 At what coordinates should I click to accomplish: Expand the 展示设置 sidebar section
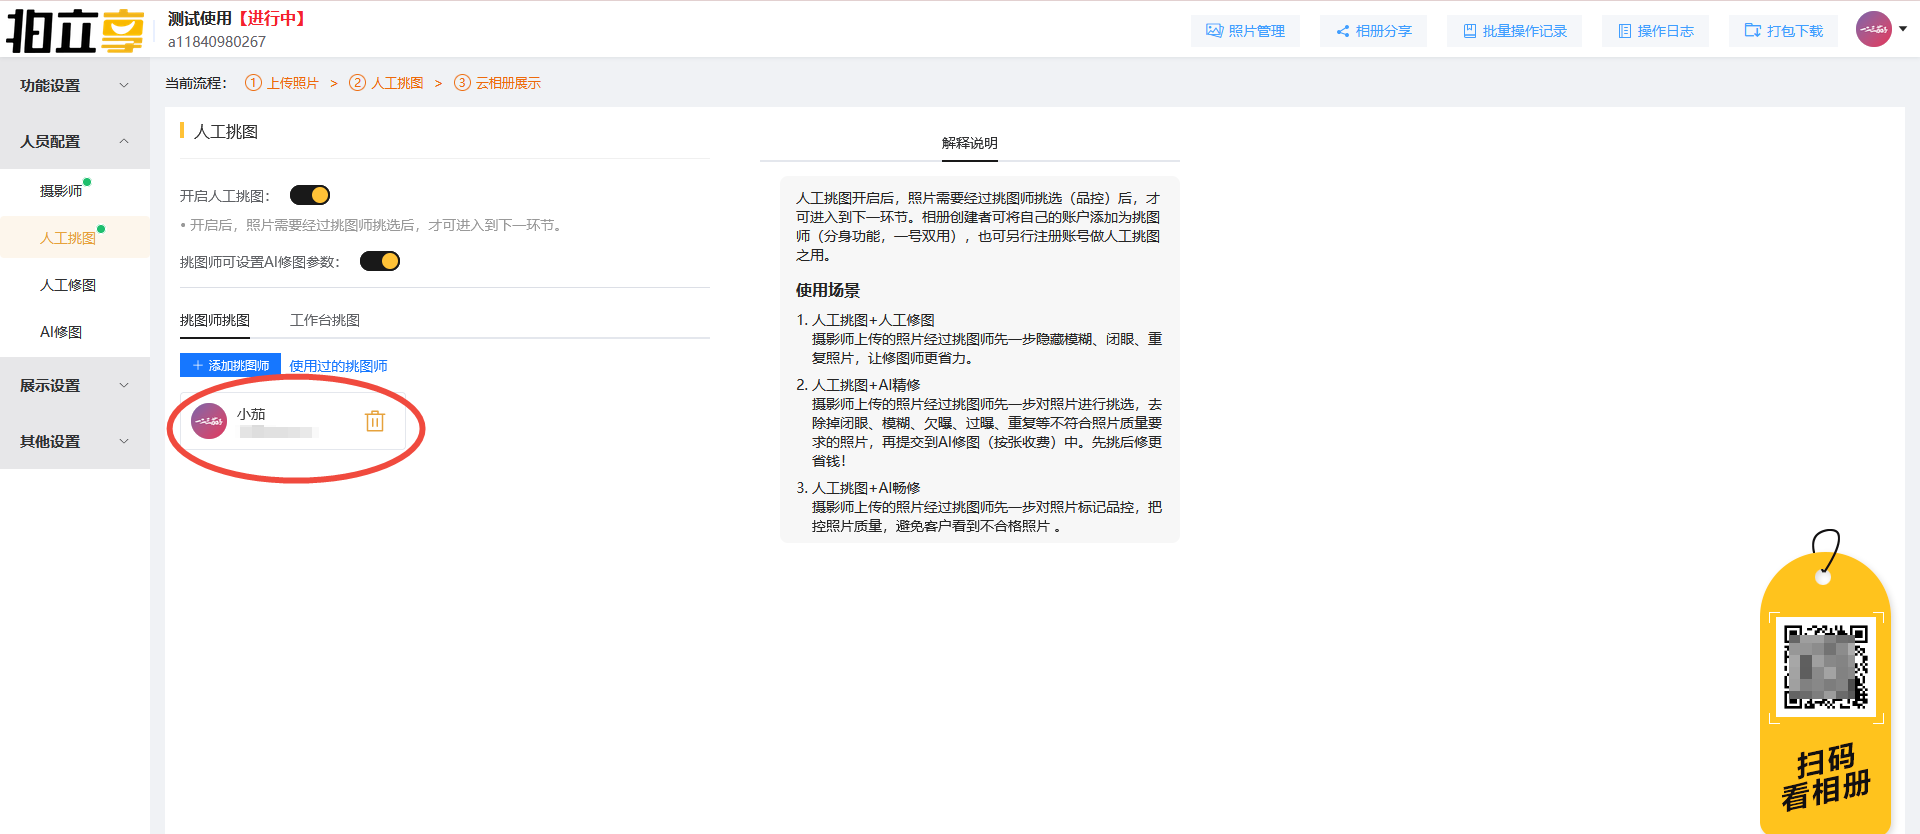[75, 386]
